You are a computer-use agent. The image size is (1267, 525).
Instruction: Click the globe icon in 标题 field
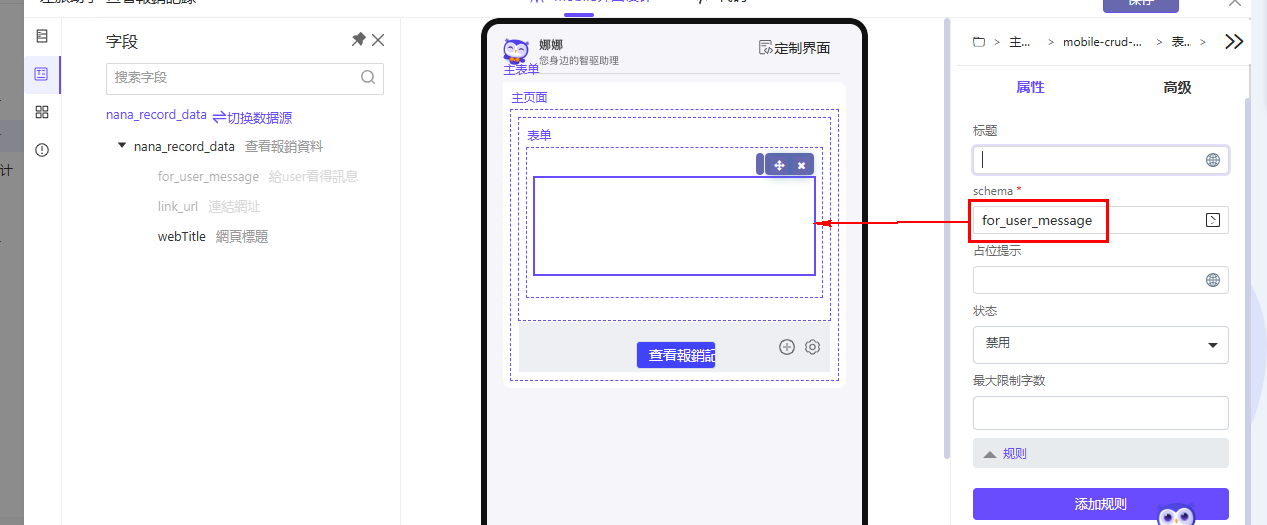(1213, 160)
